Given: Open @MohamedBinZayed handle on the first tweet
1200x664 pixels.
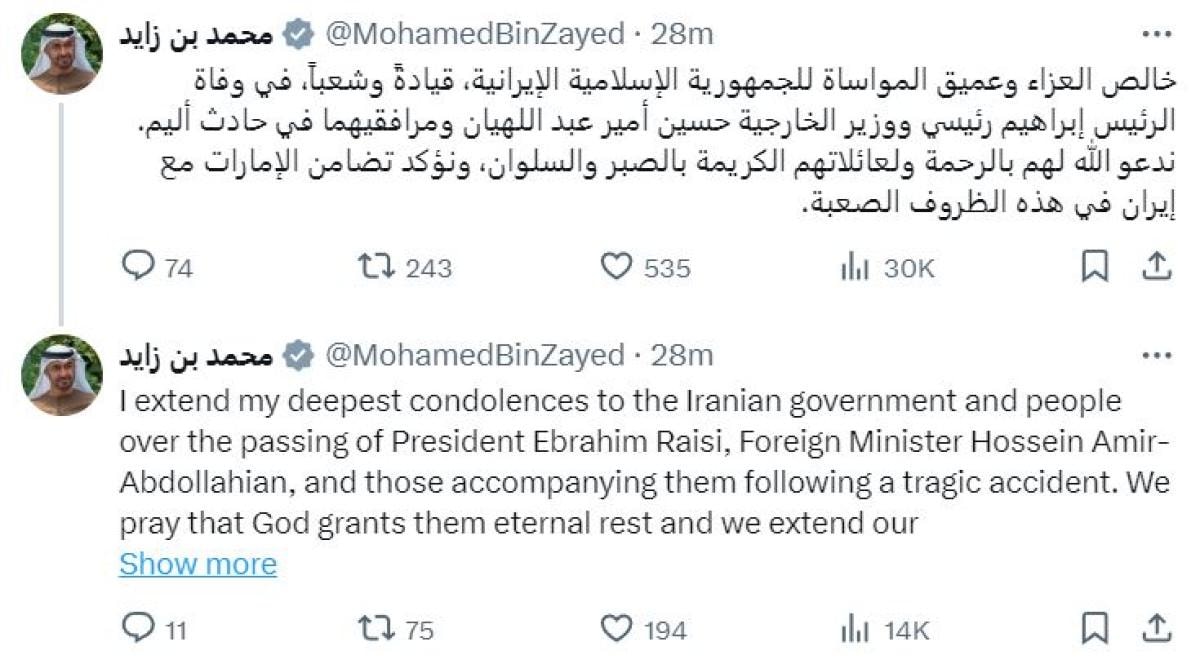Looking at the screenshot, I should (x=475, y=34).
